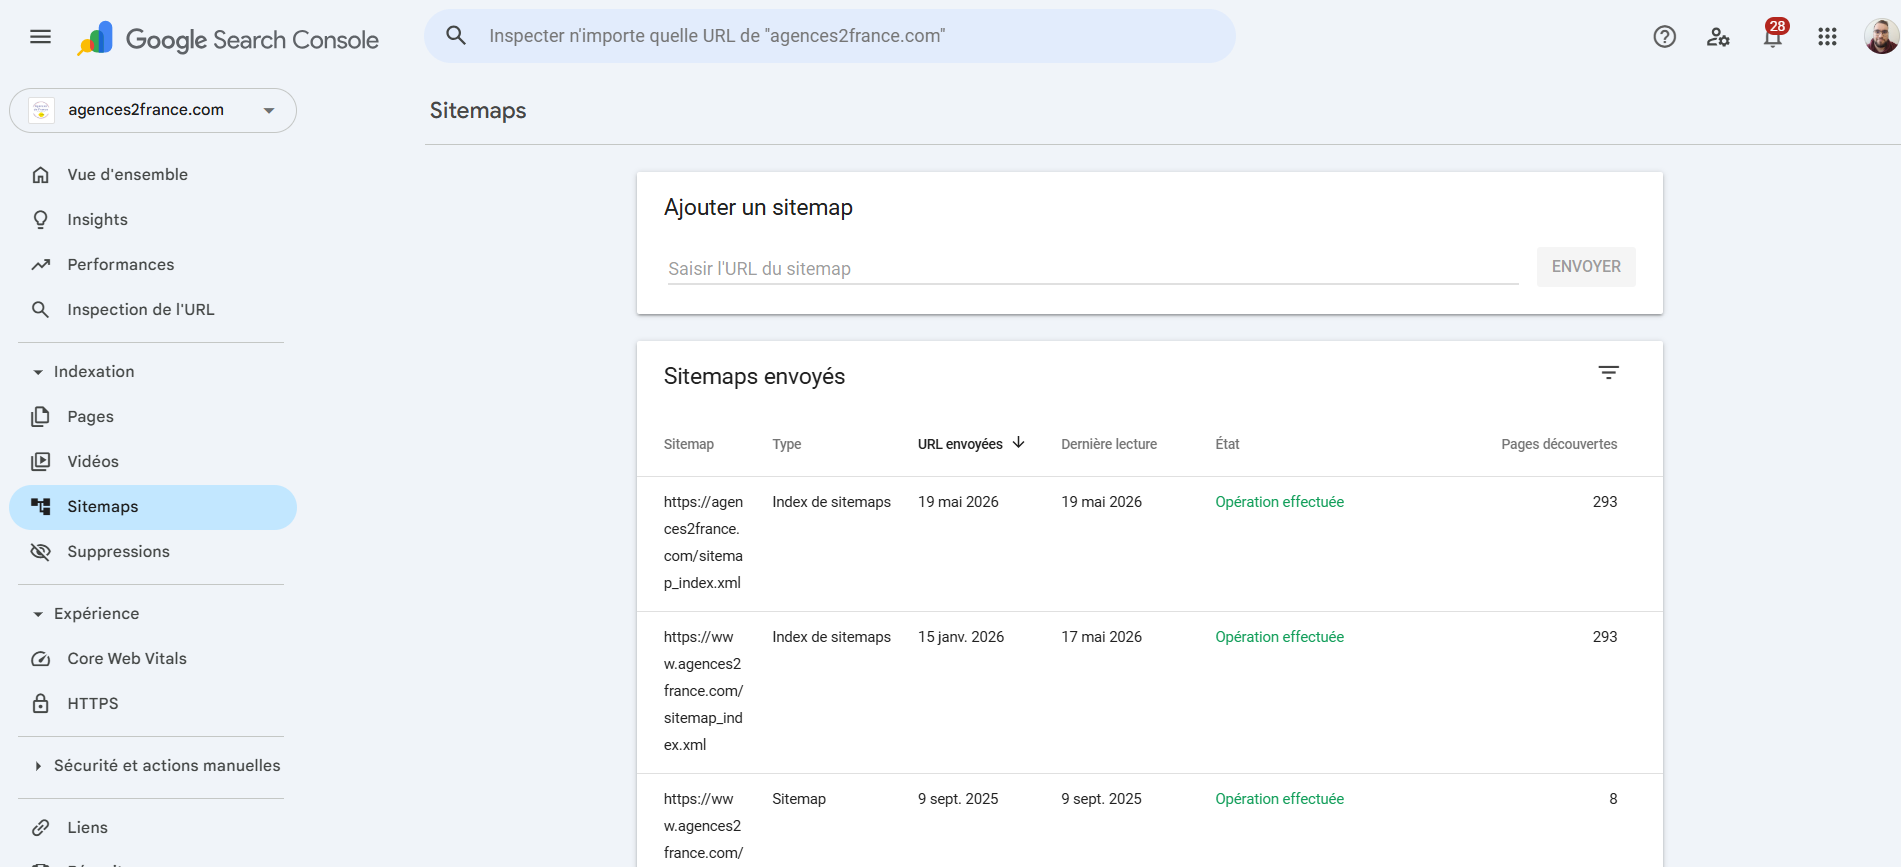Sort by Pages découvertes column header
1901x867 pixels.
1559,444
